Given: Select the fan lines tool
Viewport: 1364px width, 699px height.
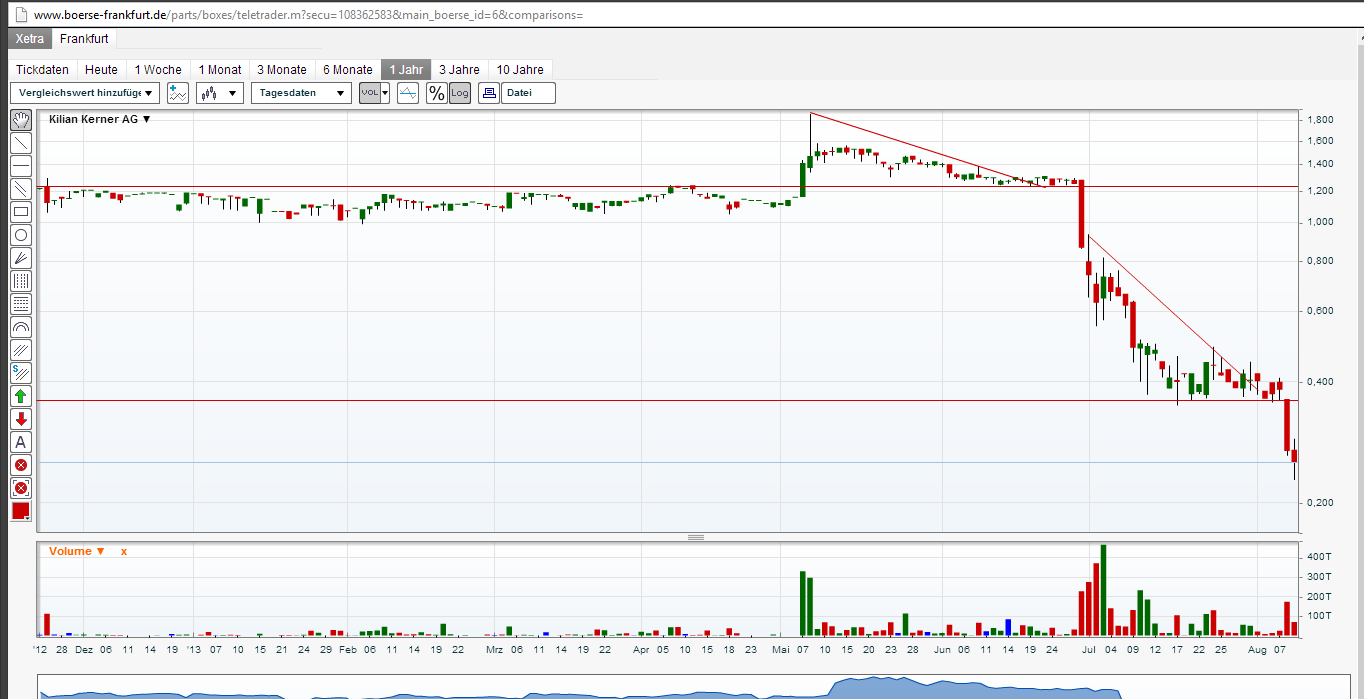Looking at the screenshot, I should click(21, 258).
